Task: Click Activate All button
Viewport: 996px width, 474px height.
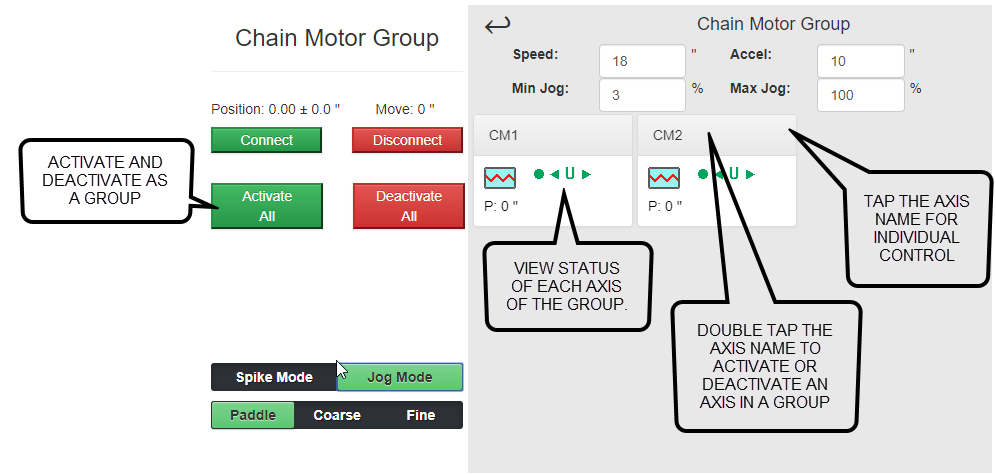Action: 267,206
